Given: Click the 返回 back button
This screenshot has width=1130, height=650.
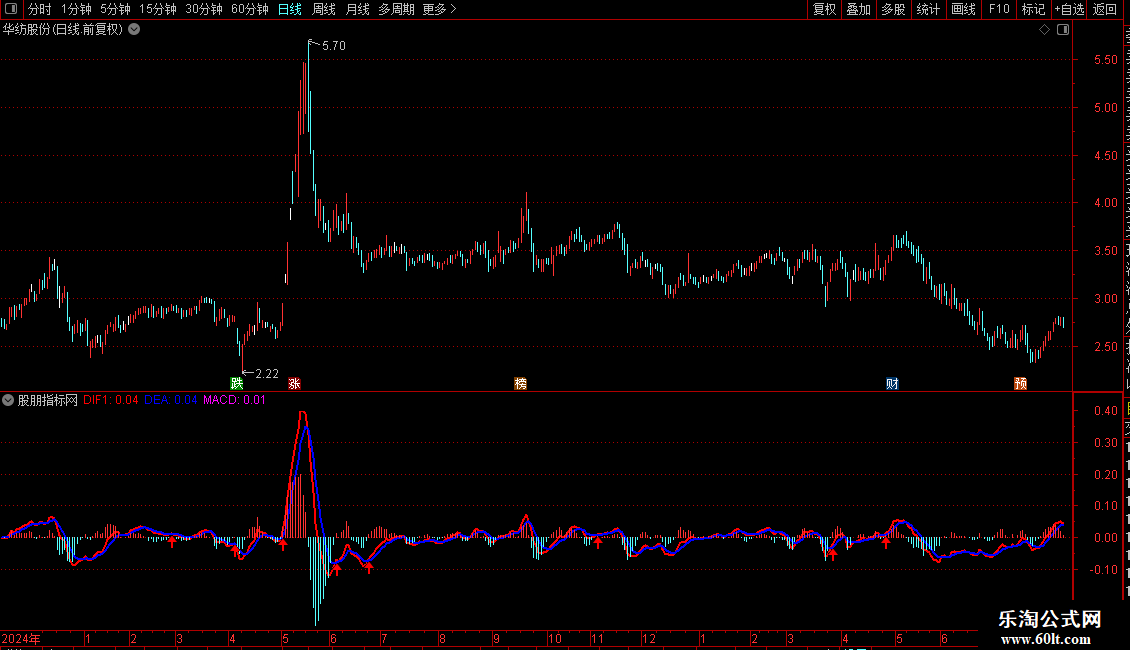Looking at the screenshot, I should 1105,9.
